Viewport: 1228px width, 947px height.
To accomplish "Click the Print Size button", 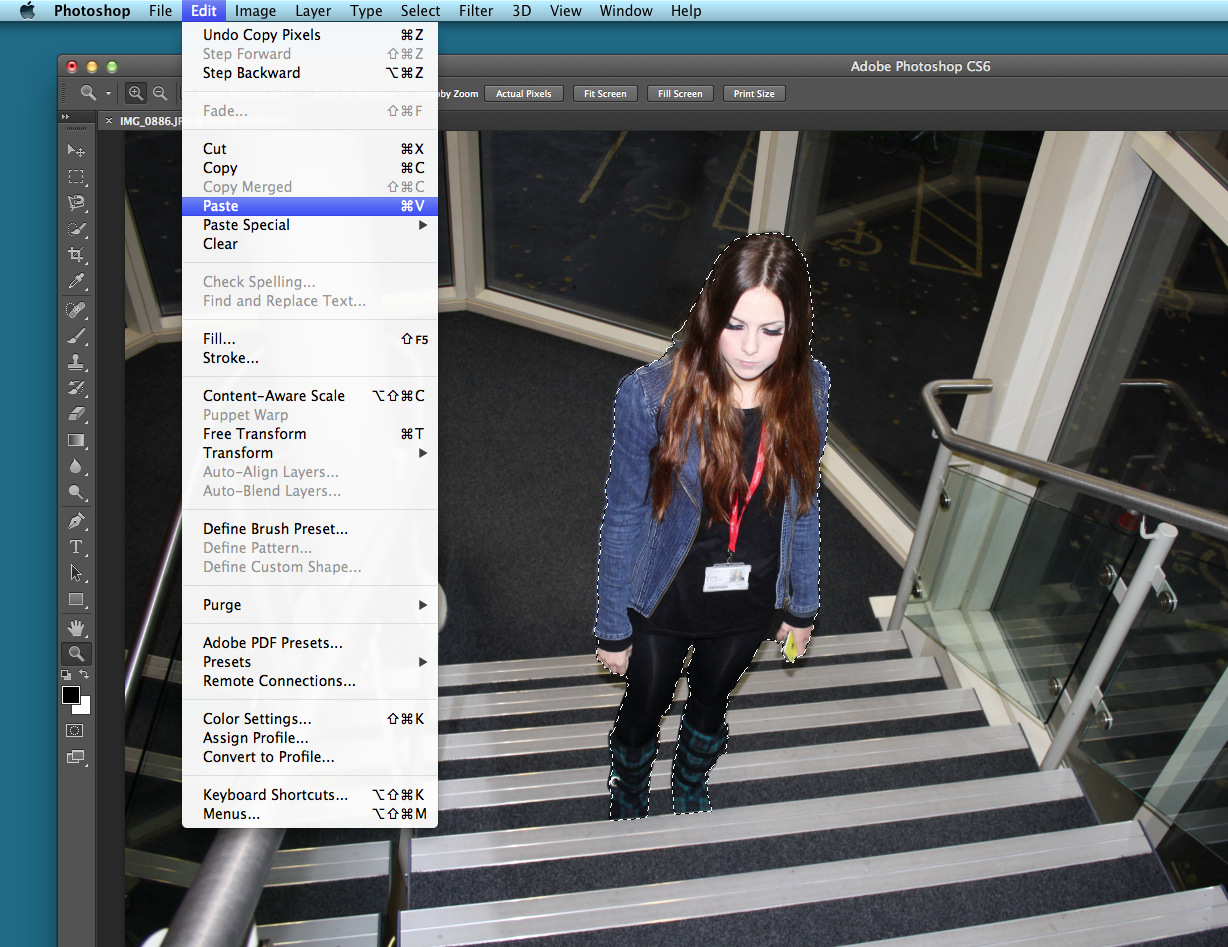I will (754, 93).
